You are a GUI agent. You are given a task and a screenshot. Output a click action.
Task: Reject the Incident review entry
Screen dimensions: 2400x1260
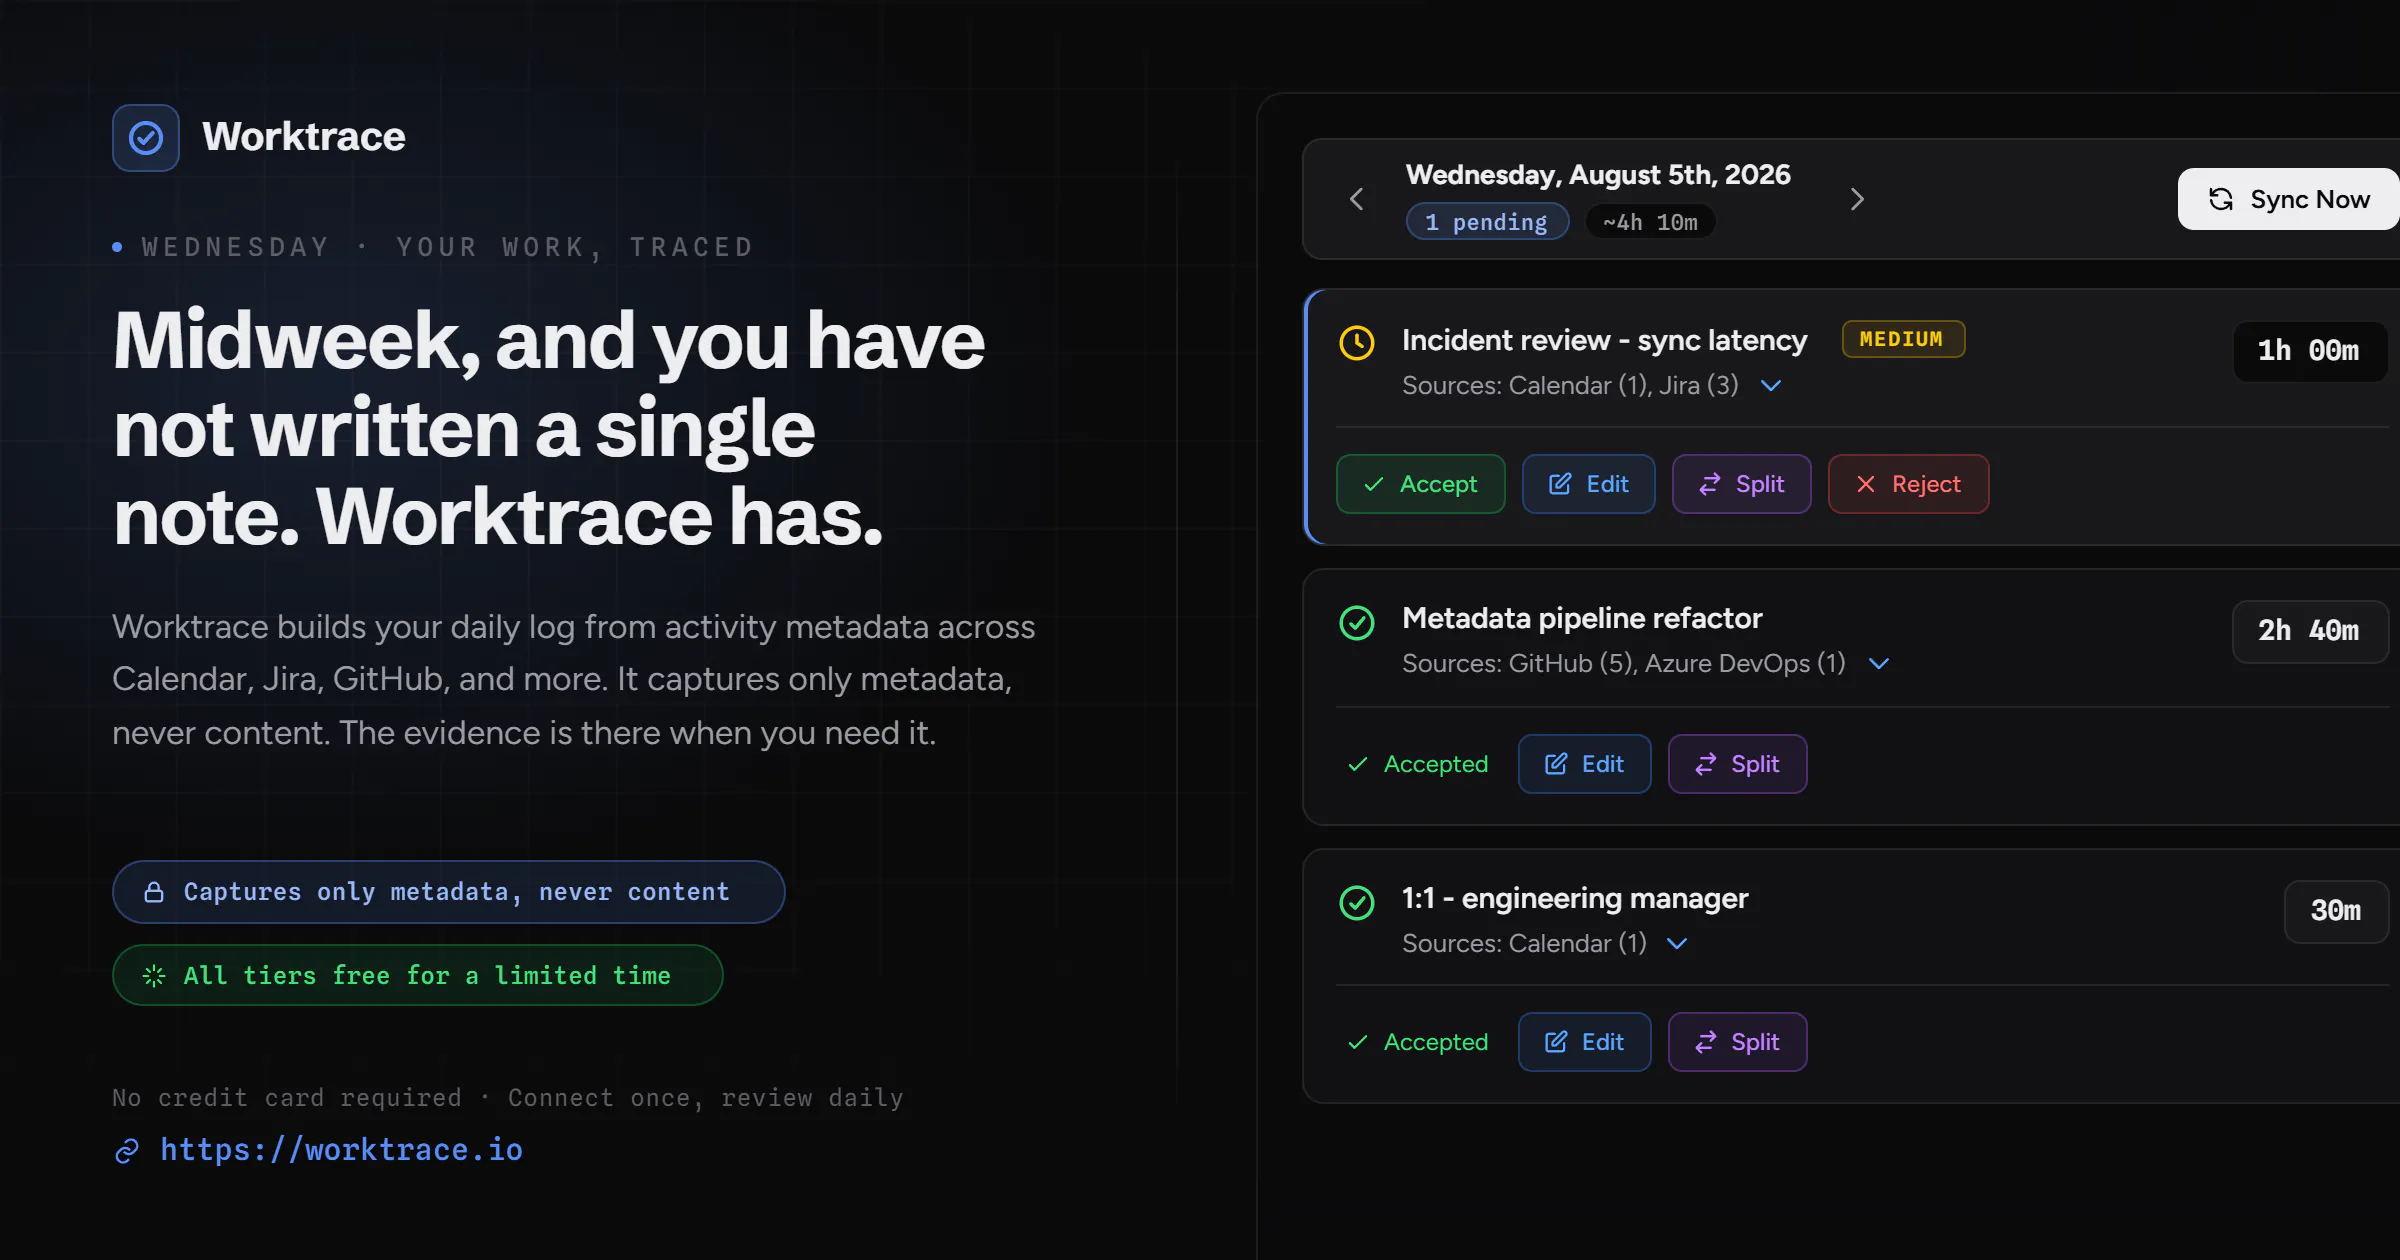(1909, 484)
